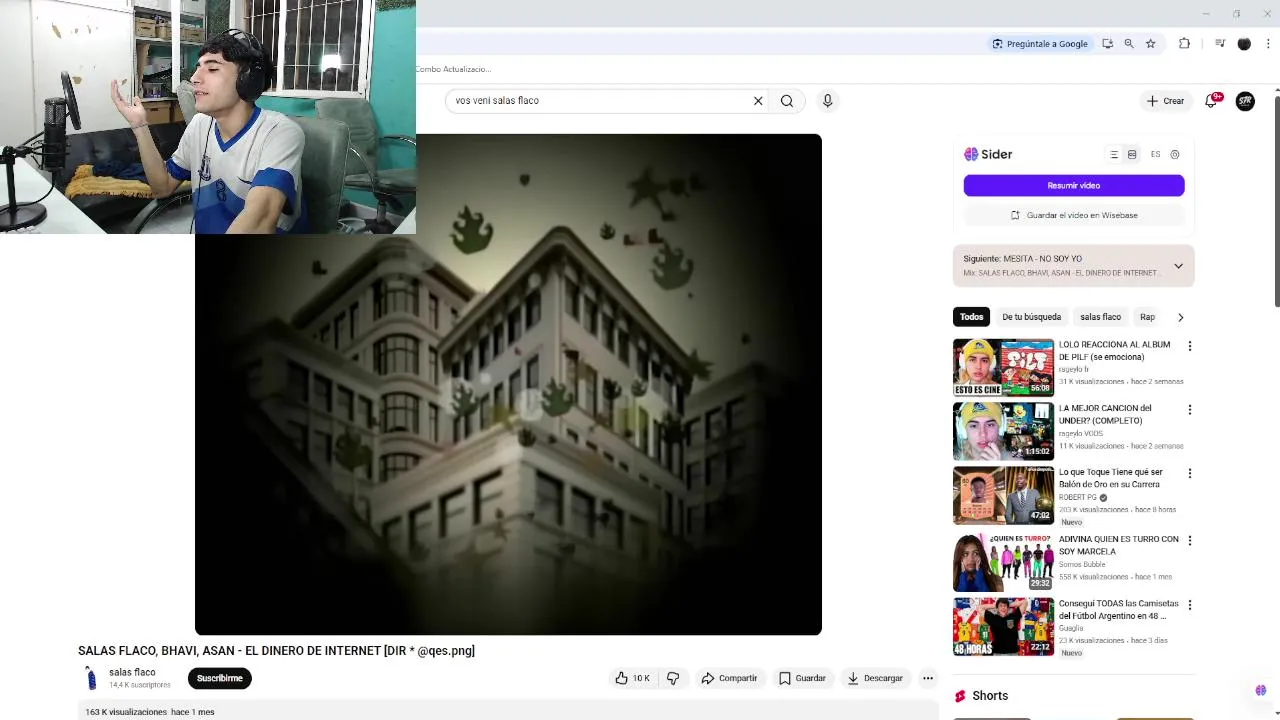Open the browser extensions puzzle icon
This screenshot has width=1280, height=720.
(1184, 44)
